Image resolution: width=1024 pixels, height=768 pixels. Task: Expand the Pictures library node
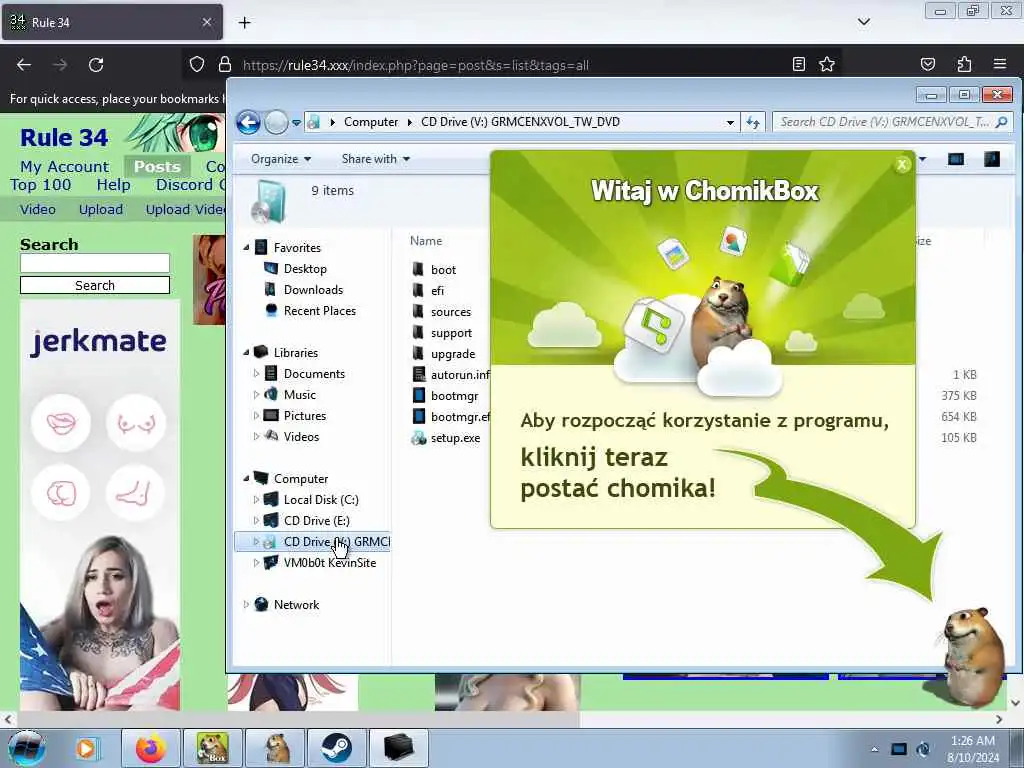(256, 415)
